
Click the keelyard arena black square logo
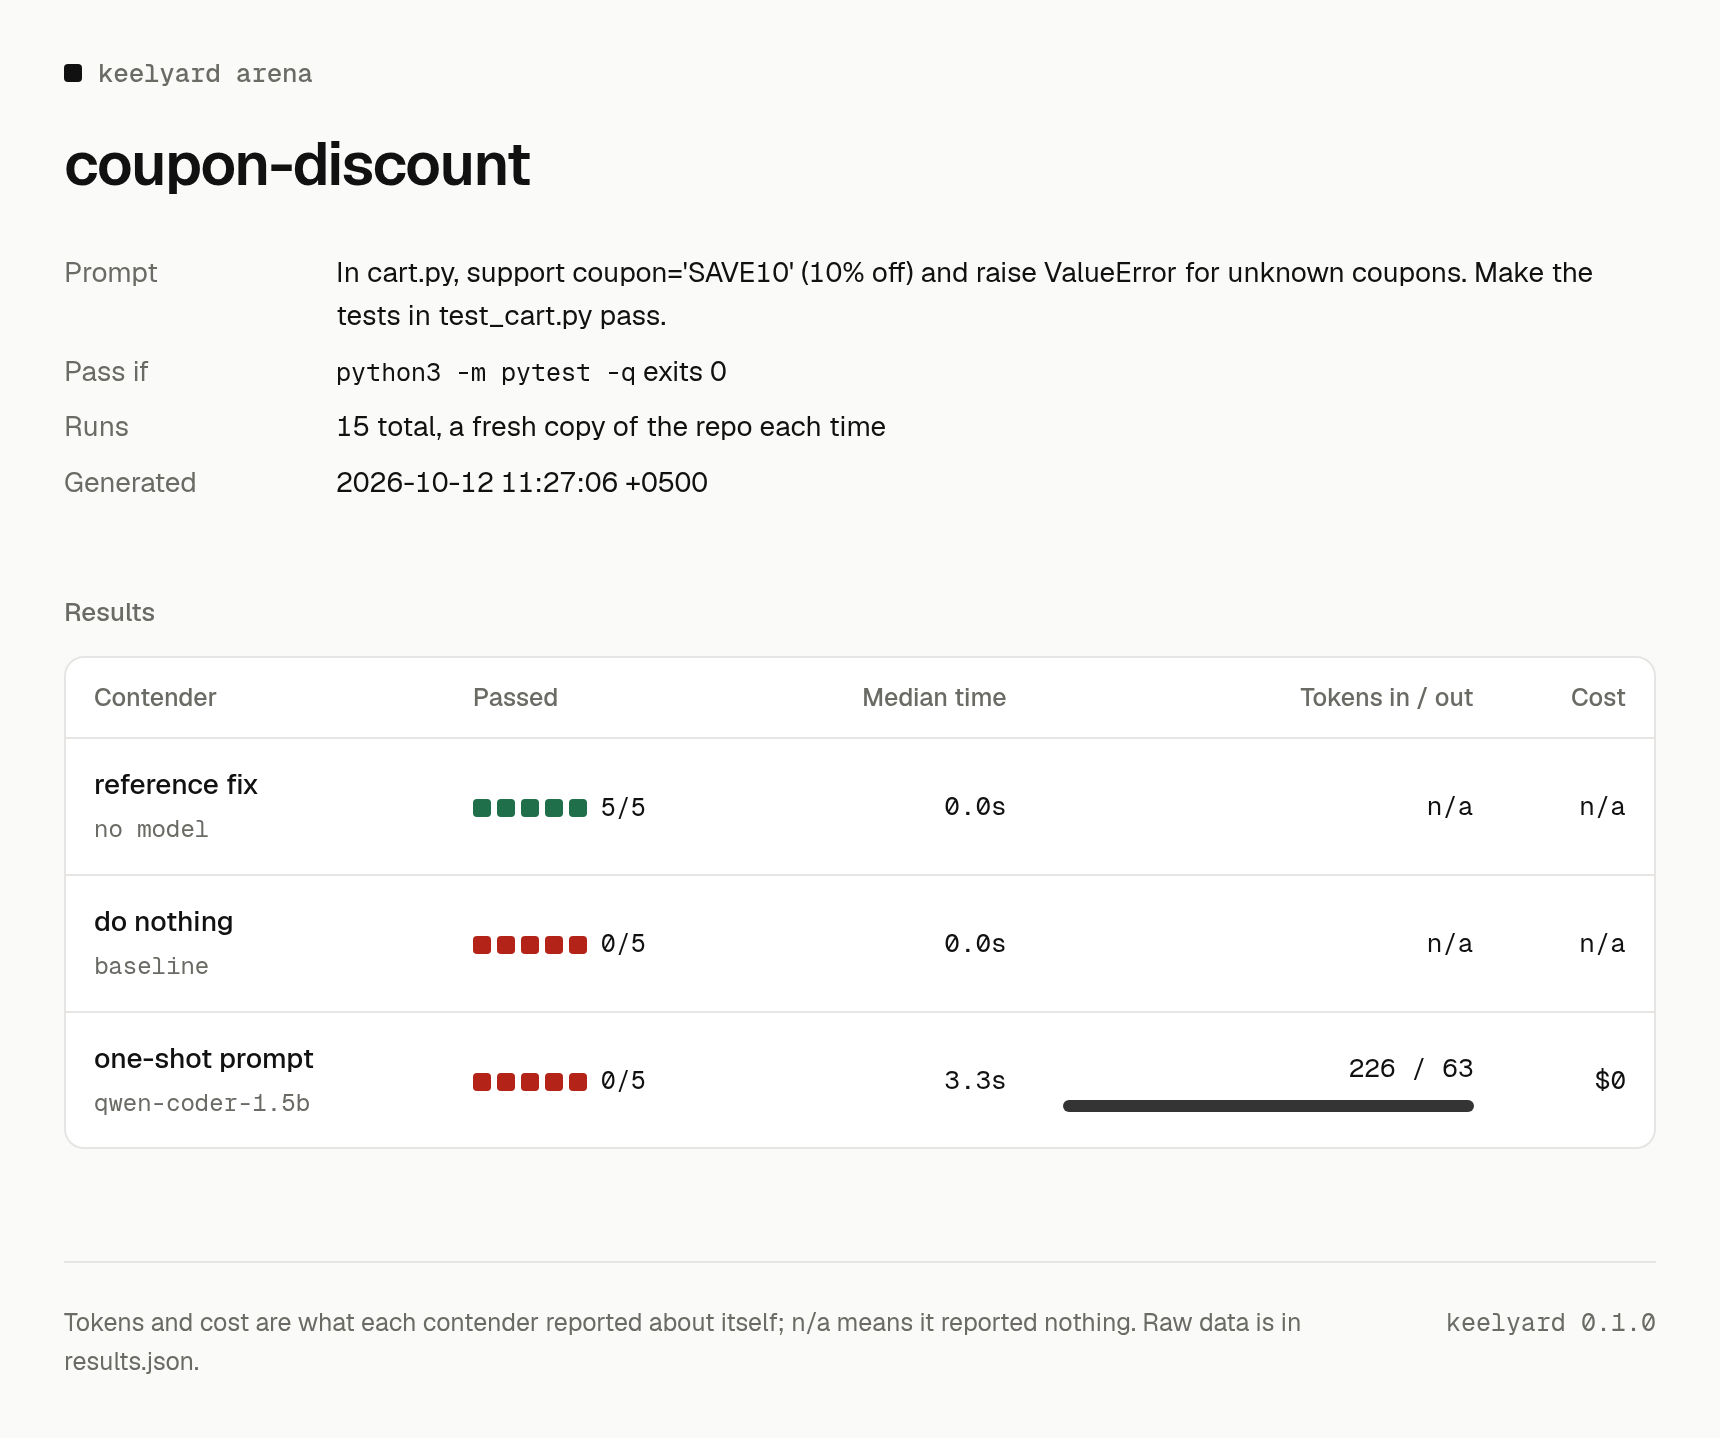click(x=73, y=73)
